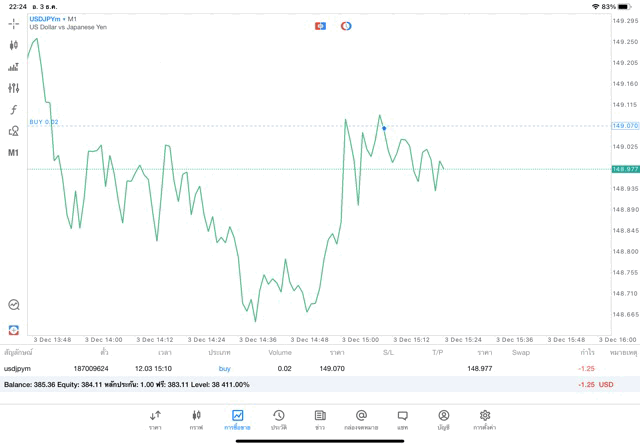This screenshot has width=640, height=447.
Task: Tap the red-blue circular icon at chart top
Action: 346,25
